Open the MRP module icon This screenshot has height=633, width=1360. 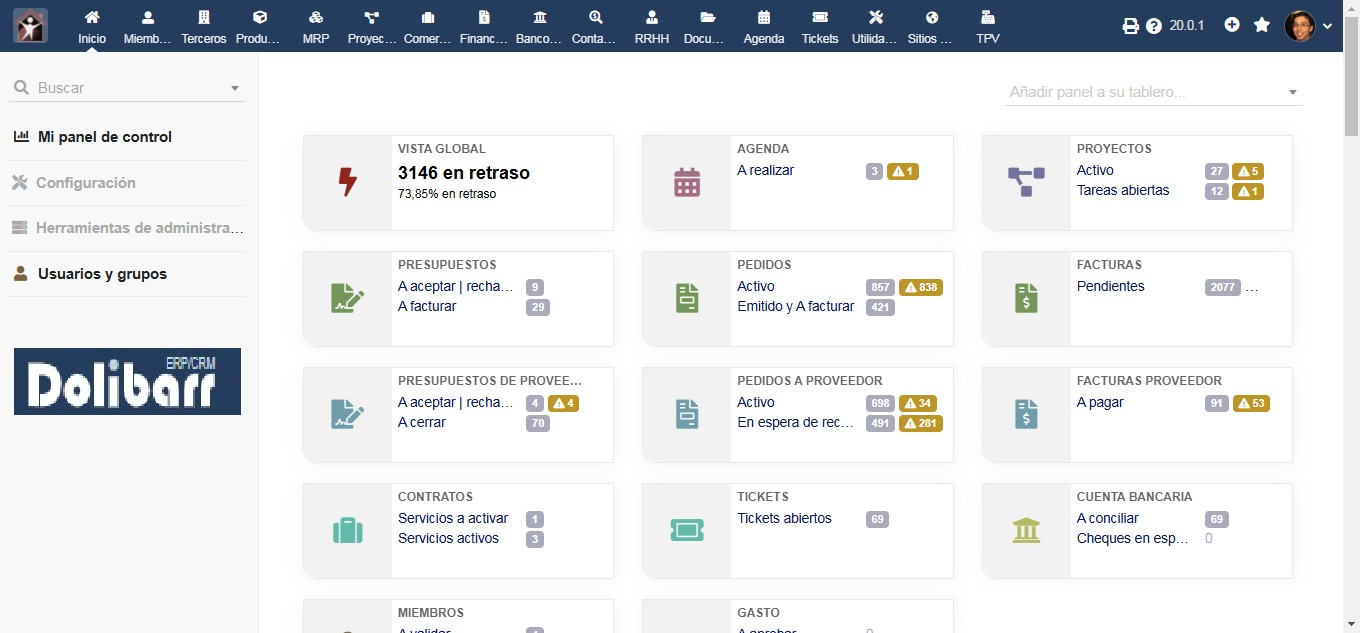tap(316, 27)
